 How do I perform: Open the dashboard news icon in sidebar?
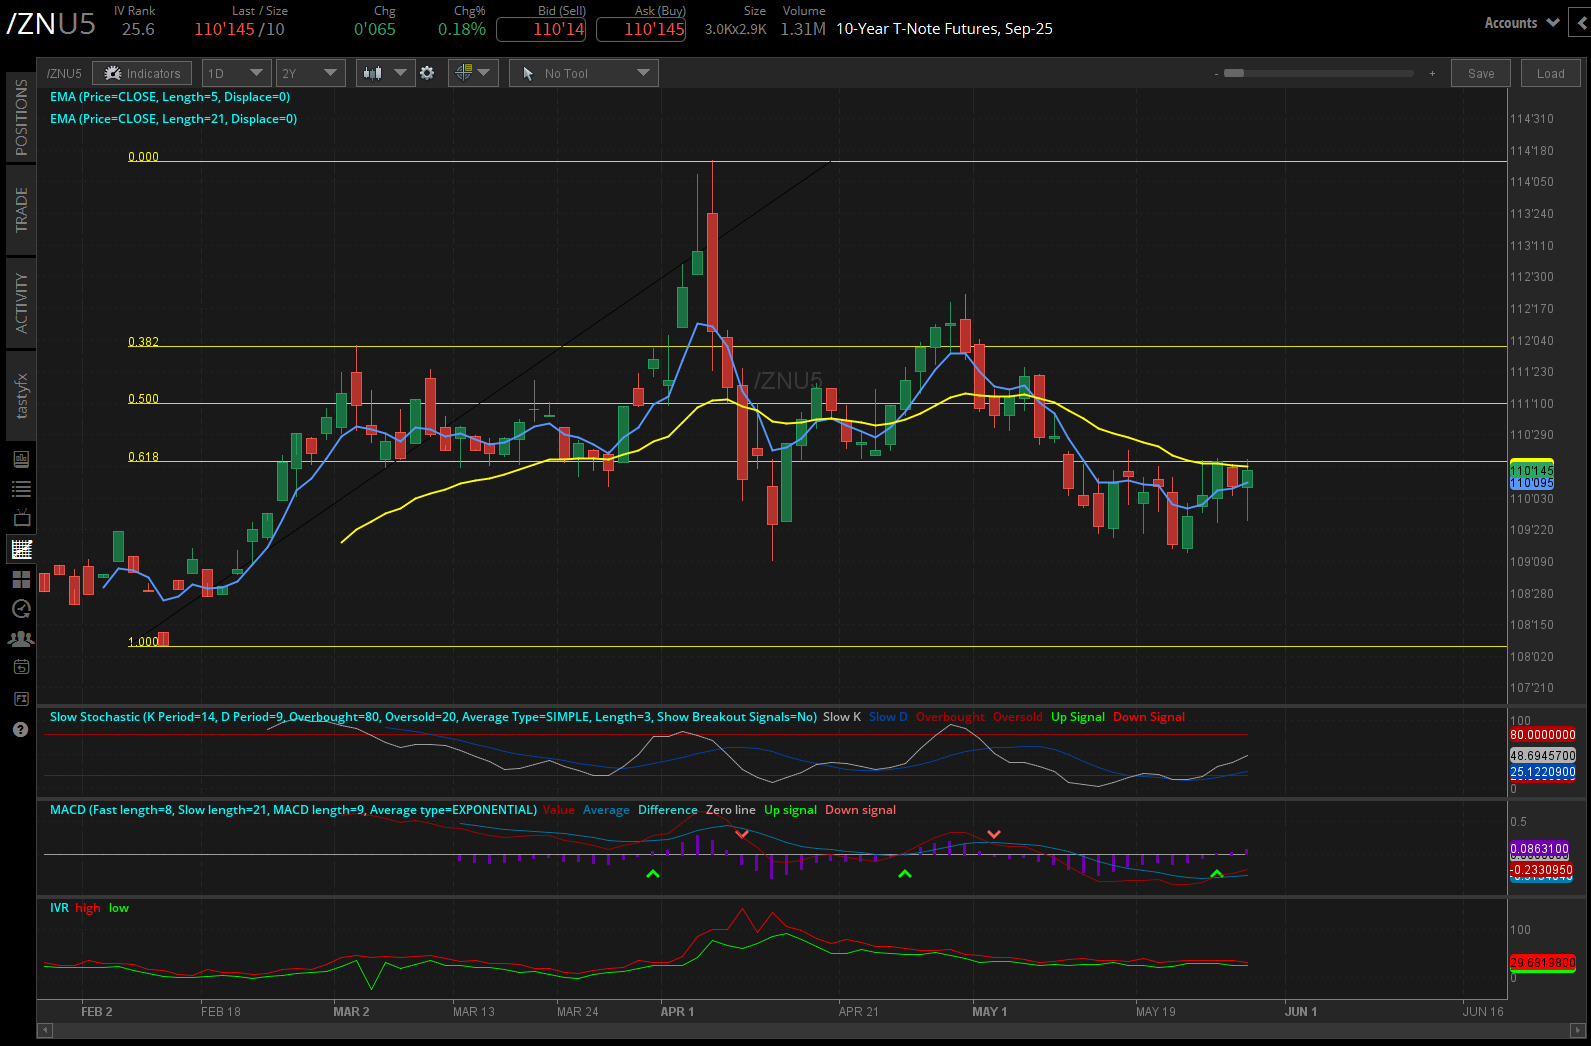coord(21,459)
